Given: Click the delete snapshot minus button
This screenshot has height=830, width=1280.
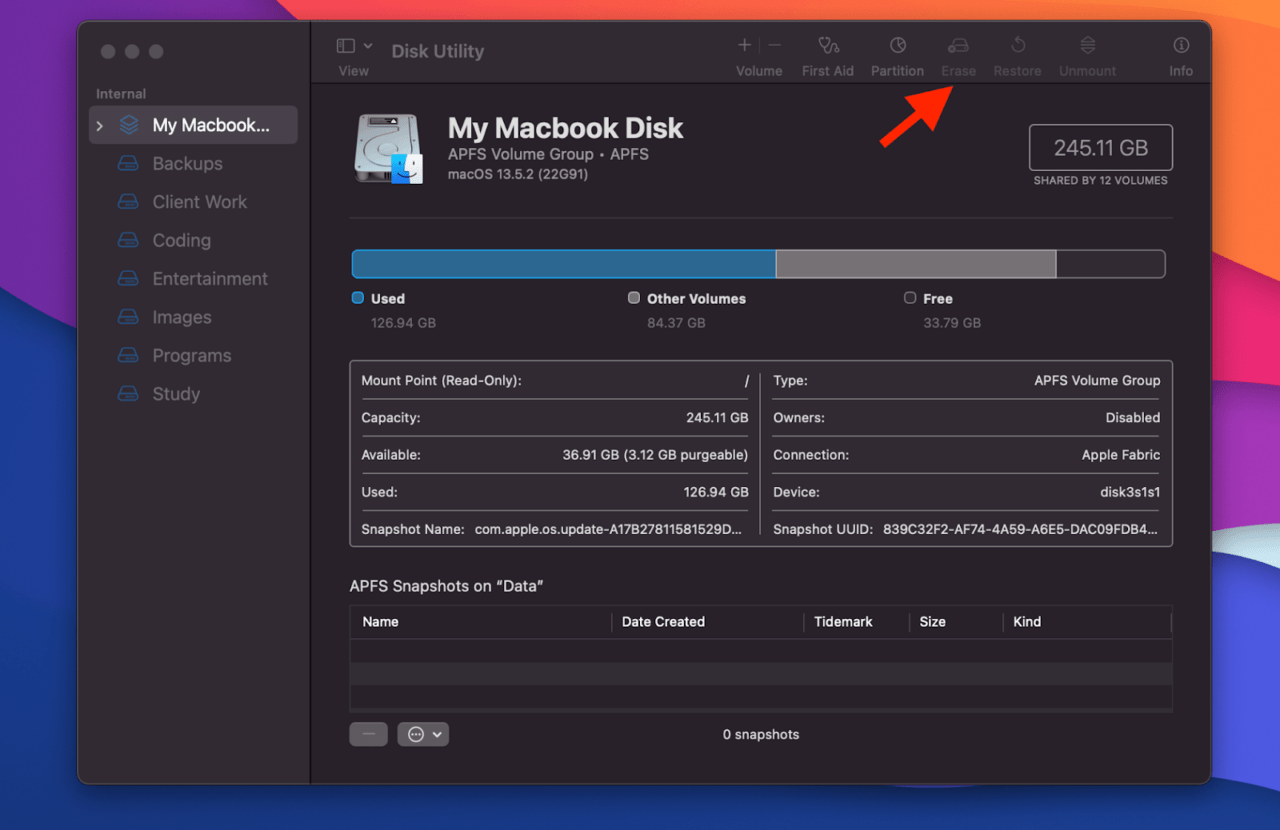Looking at the screenshot, I should point(368,734).
